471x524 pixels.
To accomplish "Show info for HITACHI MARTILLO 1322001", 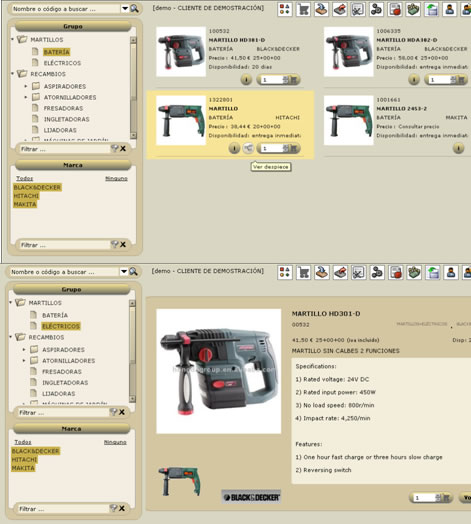I will click(234, 148).
